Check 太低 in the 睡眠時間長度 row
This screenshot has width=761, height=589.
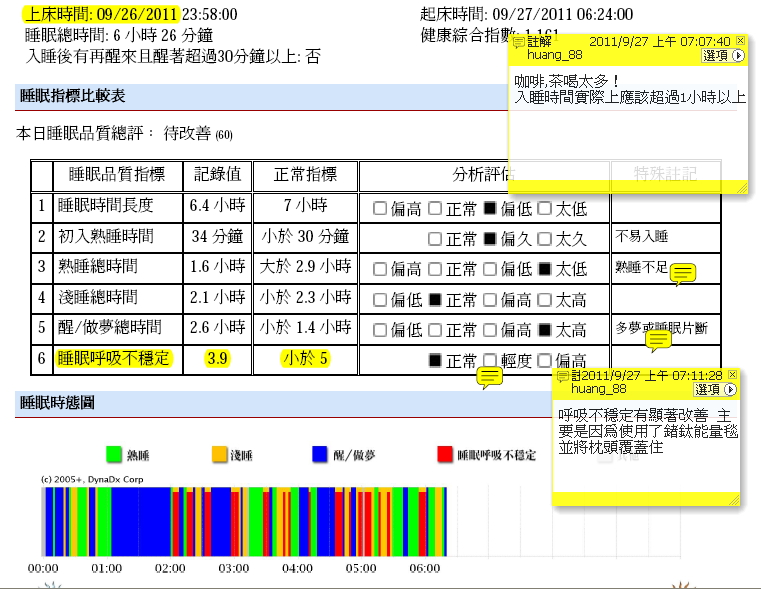click(545, 209)
